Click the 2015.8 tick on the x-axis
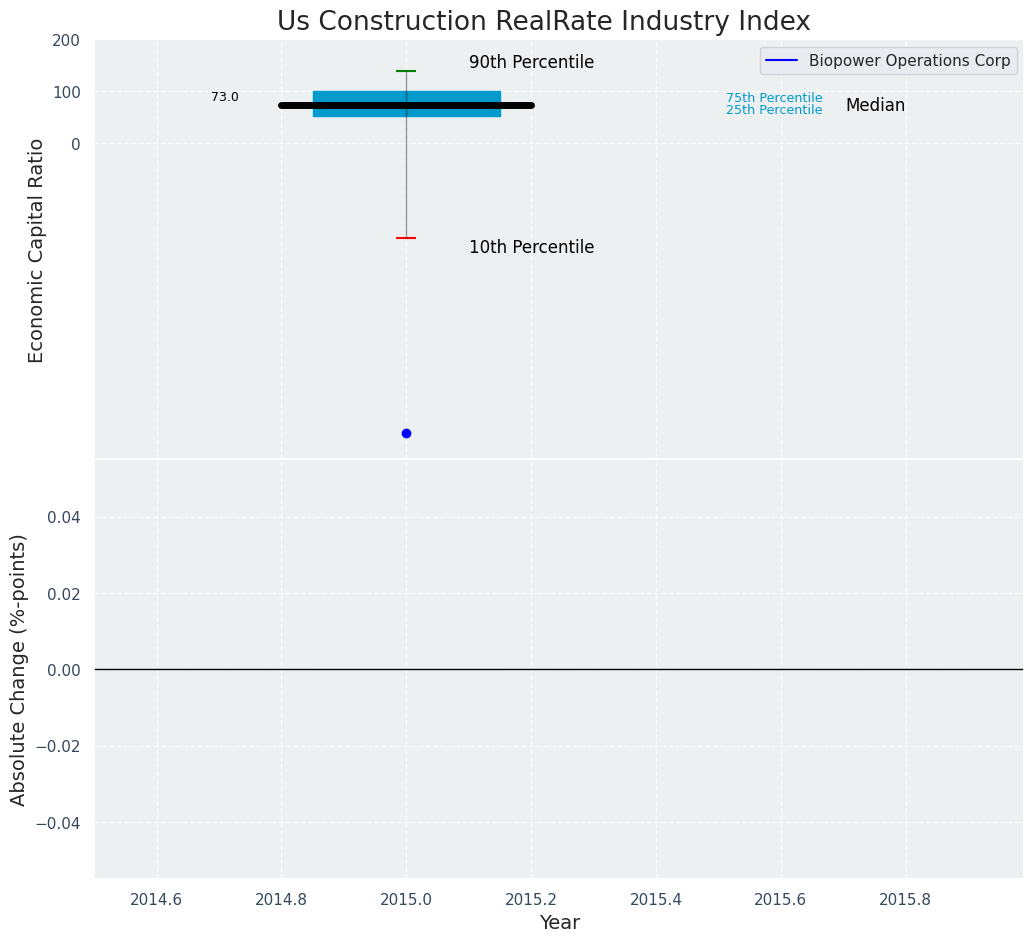Viewport: 1034px width, 942px height. coord(905,899)
